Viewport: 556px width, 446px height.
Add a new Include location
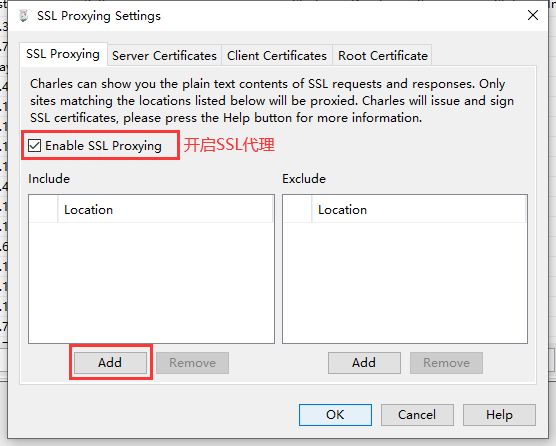coord(110,363)
